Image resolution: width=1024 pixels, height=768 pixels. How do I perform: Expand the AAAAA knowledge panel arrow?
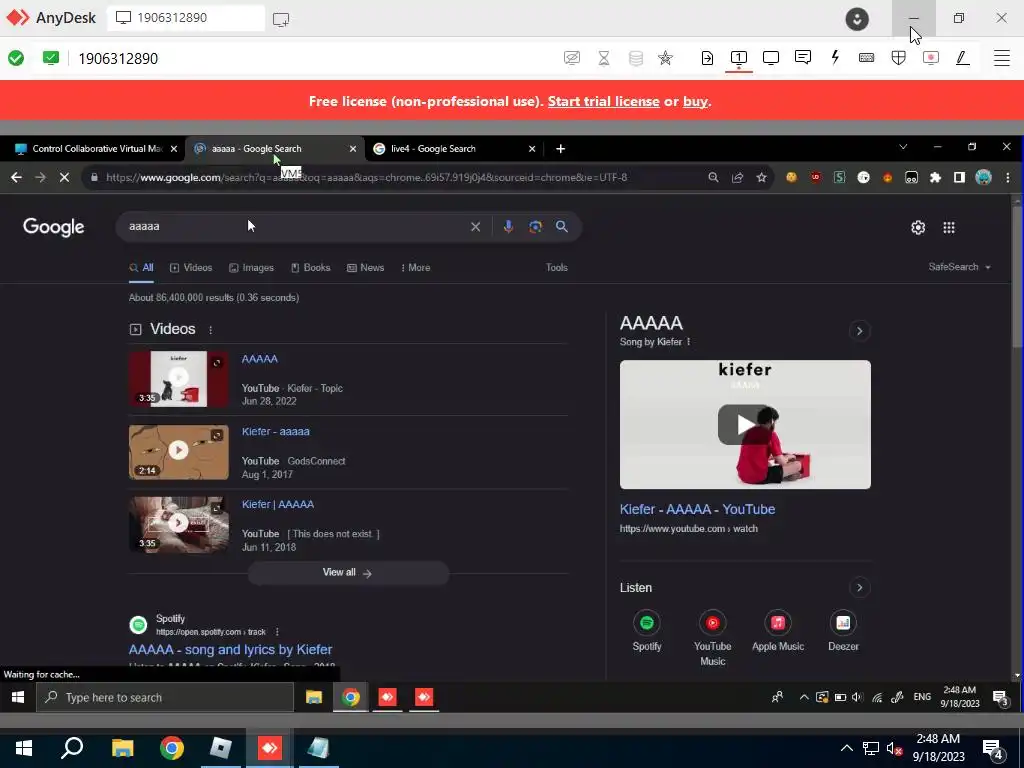pos(859,331)
